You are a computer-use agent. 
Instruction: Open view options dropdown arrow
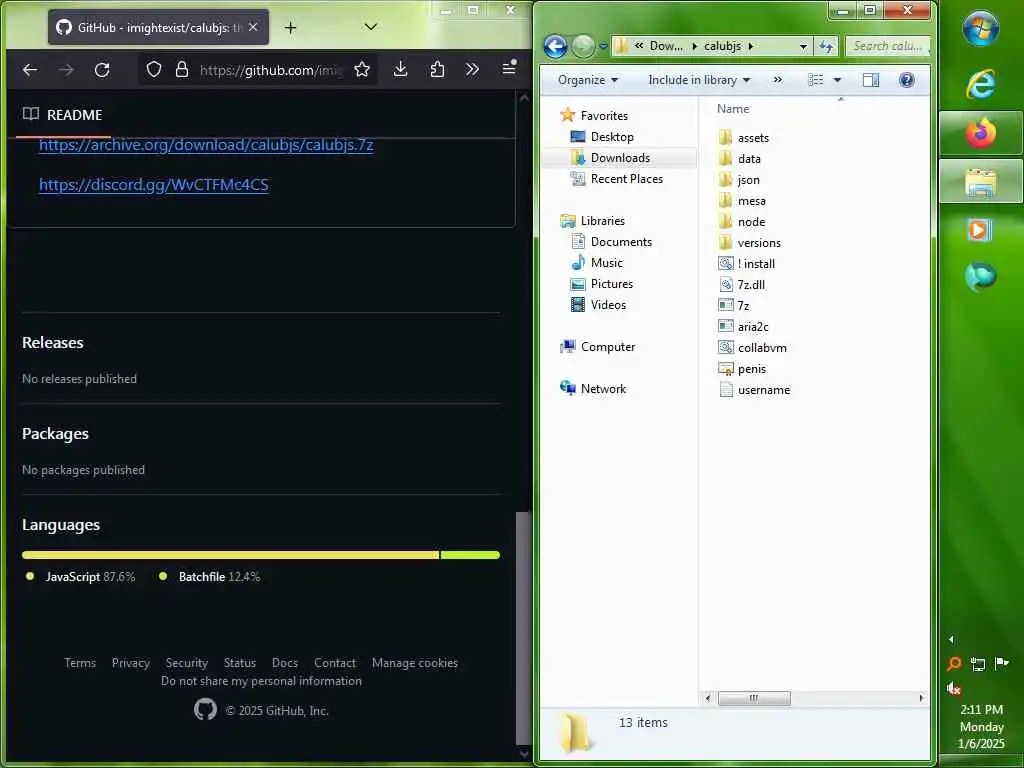click(837, 80)
